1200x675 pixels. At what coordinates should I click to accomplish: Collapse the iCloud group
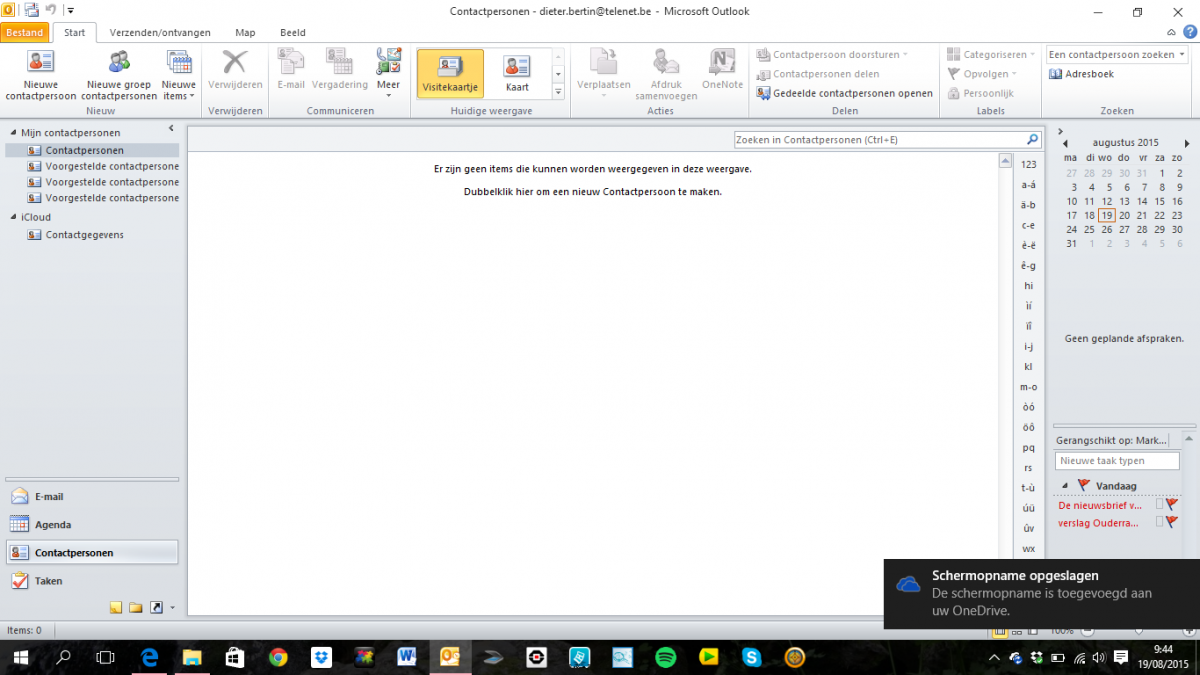click(x=13, y=217)
